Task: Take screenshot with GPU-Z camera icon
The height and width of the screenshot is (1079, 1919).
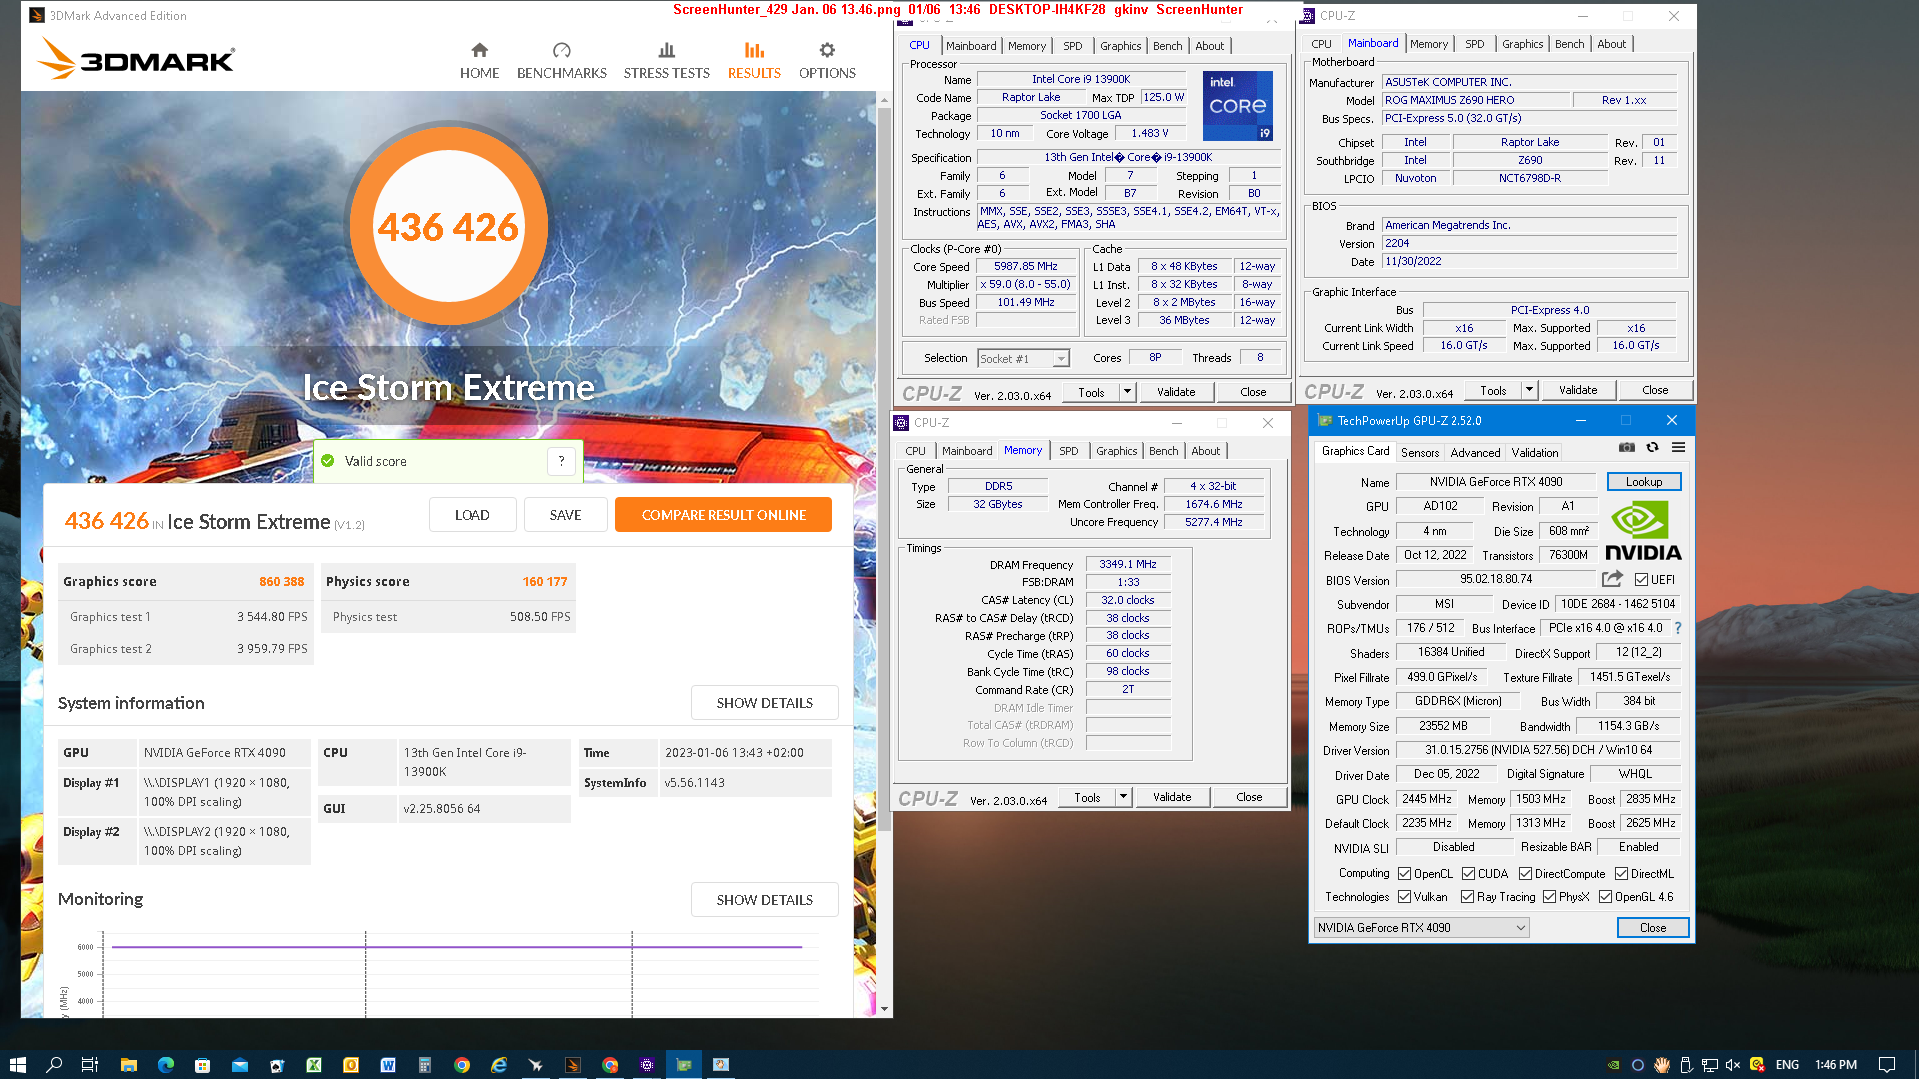Action: coord(1627,447)
